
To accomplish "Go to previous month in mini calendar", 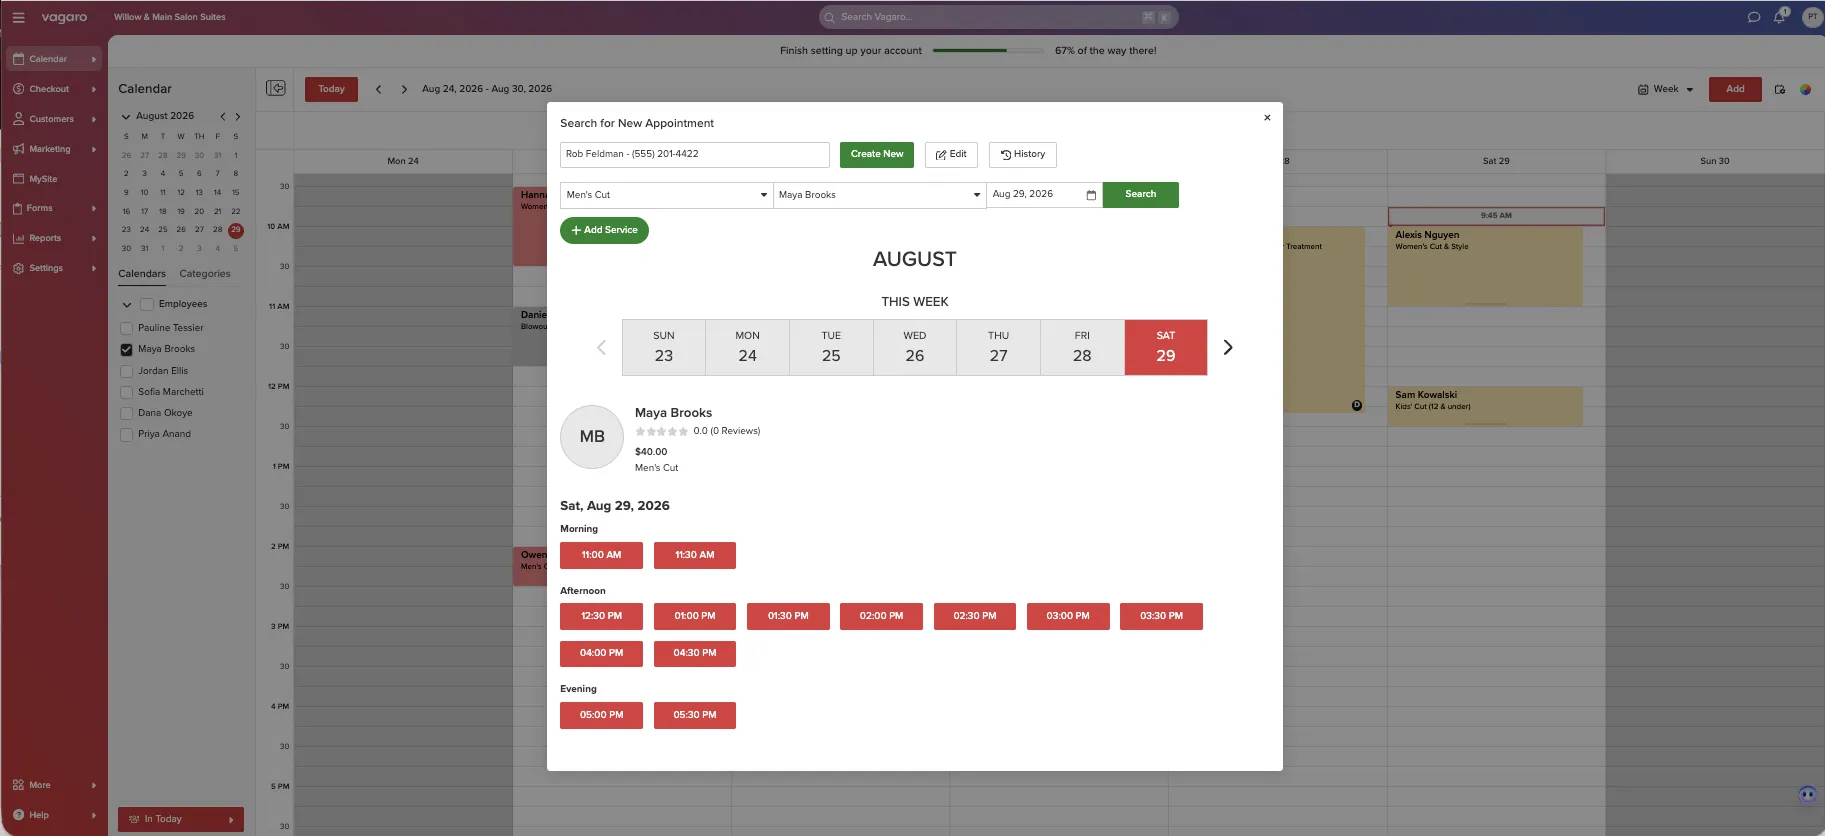I will 223,116.
